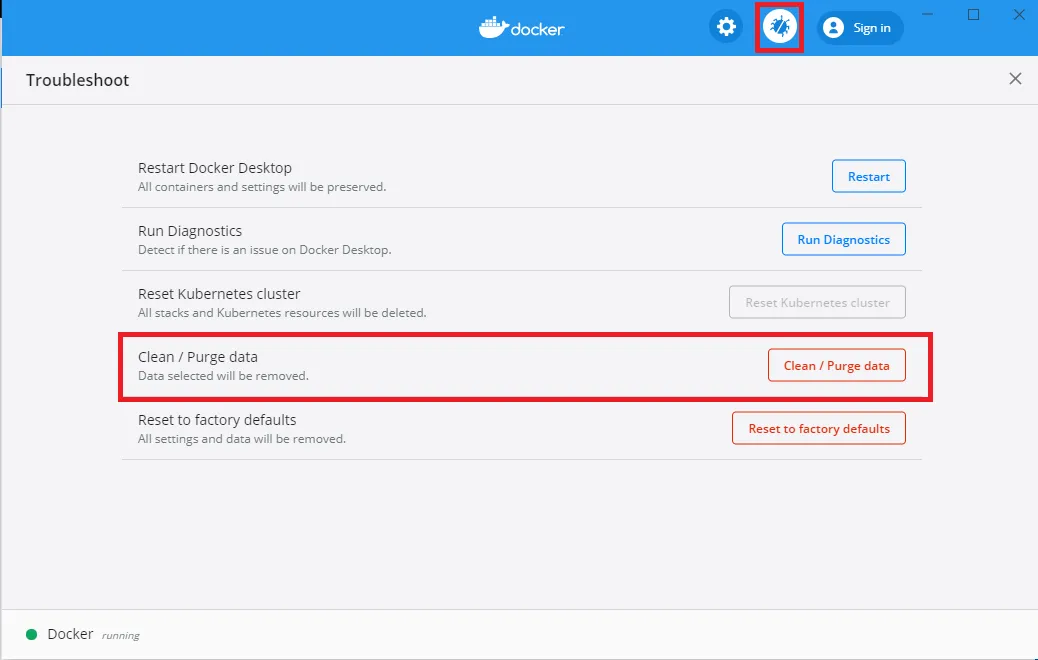Click "Data selected will be removed" text
This screenshot has height=660, width=1038.
[x=223, y=376]
